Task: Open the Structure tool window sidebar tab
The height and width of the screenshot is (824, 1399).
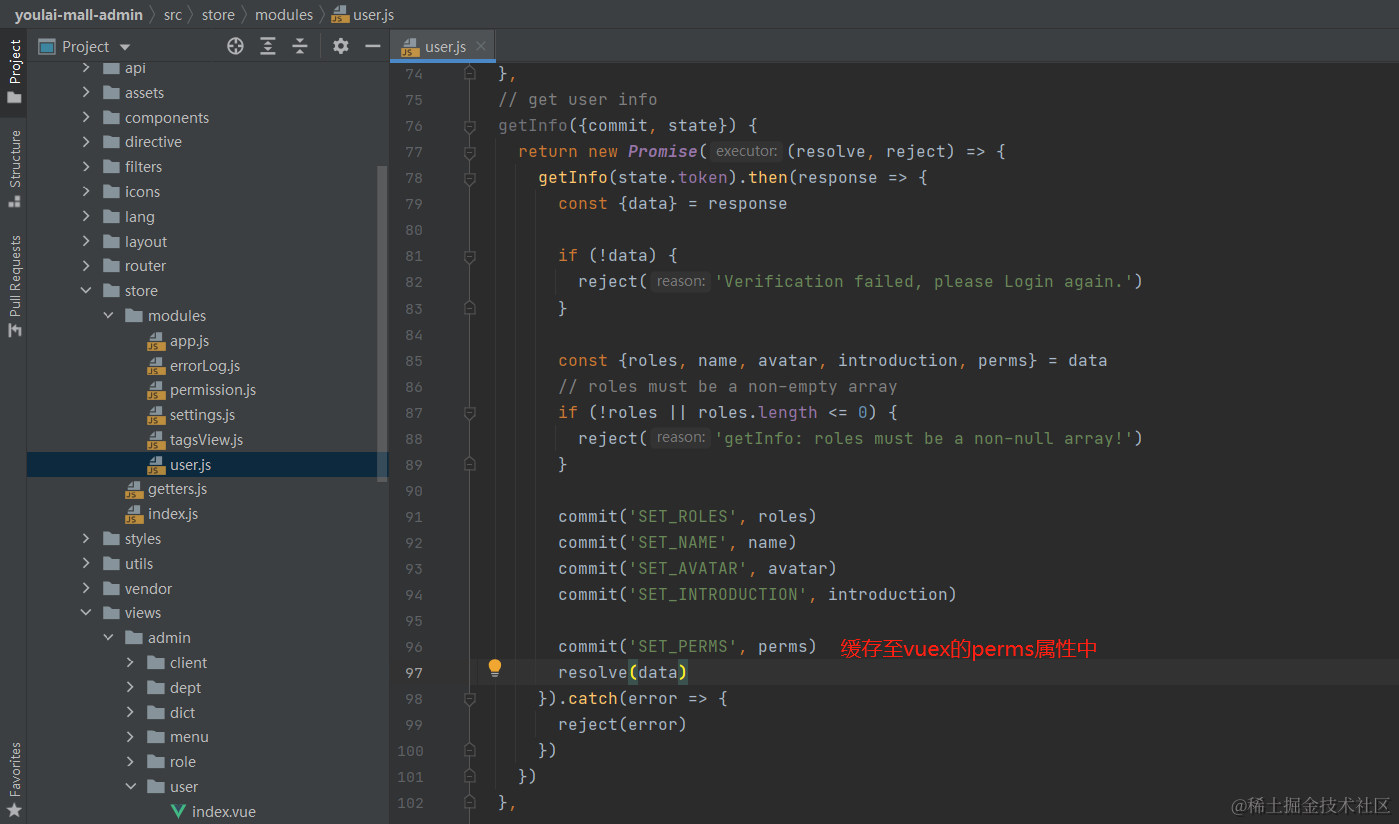Action: [14, 168]
